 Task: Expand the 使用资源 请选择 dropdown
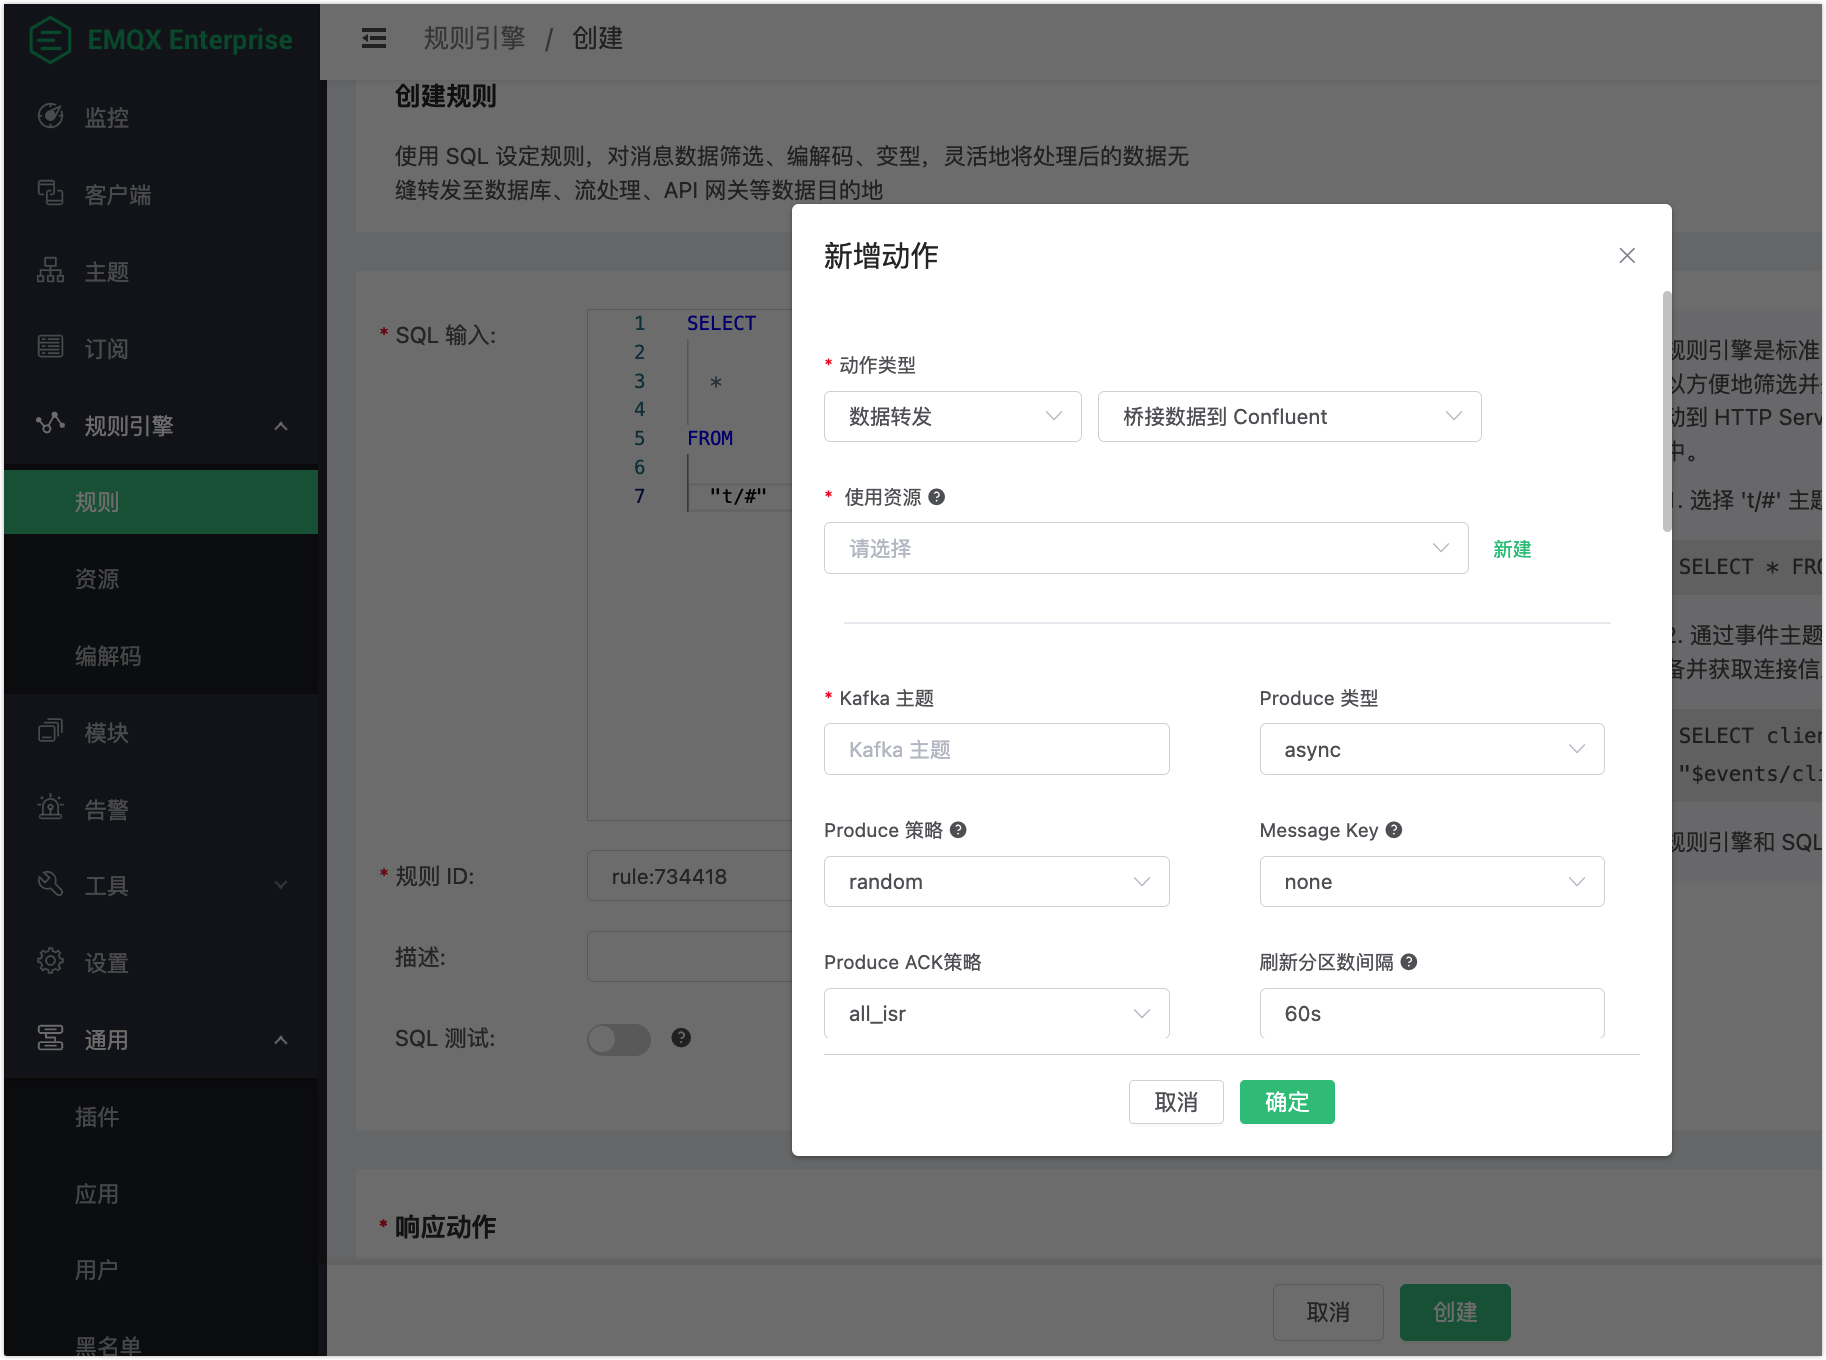coord(1146,549)
